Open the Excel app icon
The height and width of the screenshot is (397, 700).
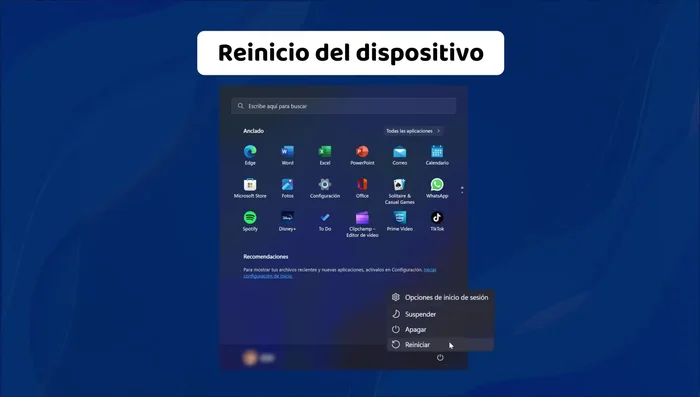tap(325, 155)
